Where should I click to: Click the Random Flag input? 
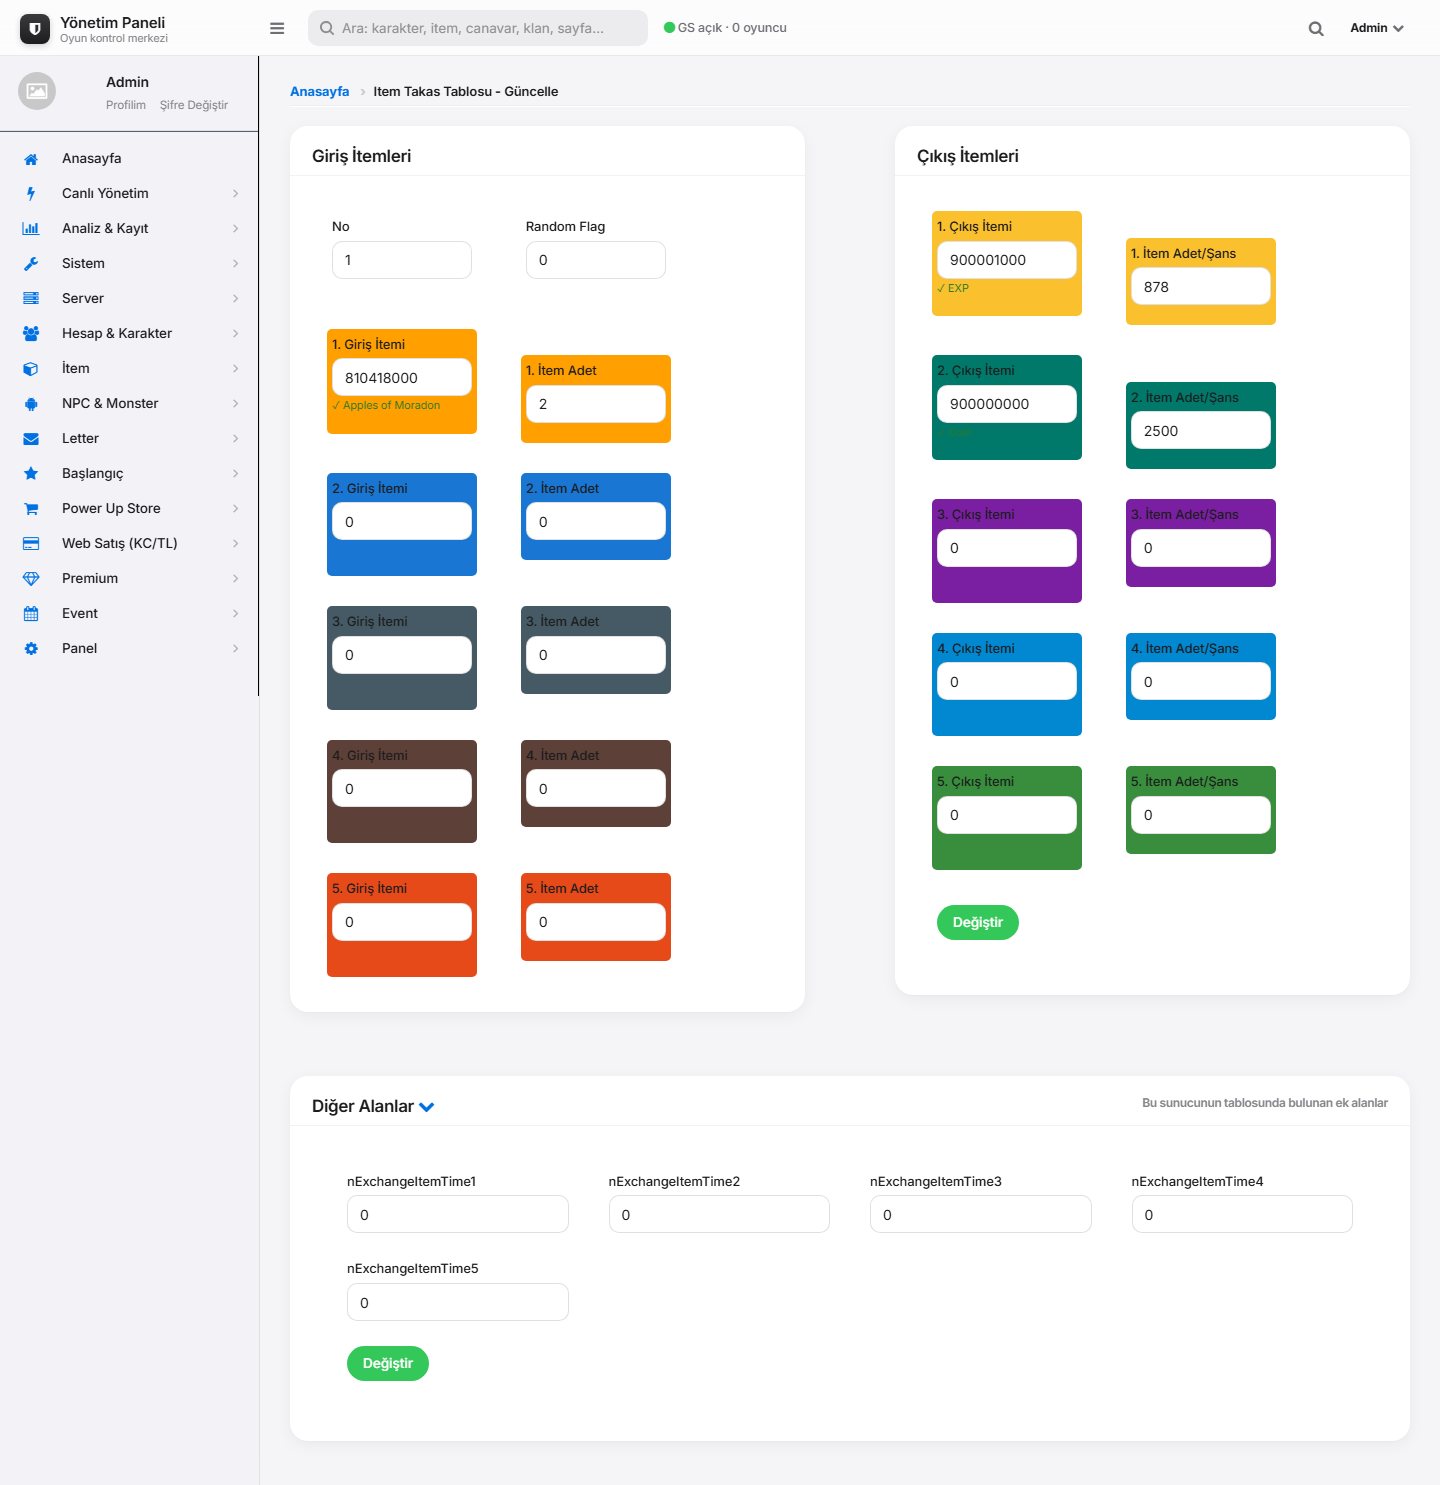pyautogui.click(x=596, y=260)
